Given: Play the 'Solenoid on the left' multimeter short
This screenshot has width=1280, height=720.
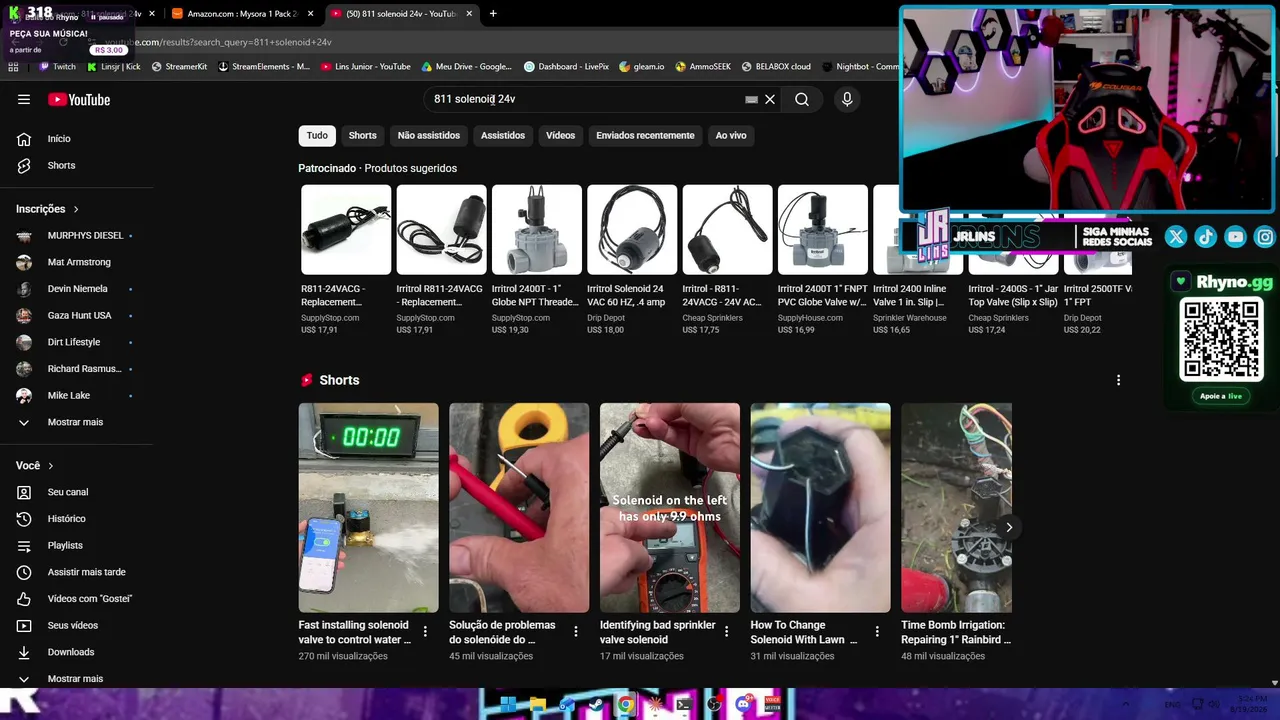Looking at the screenshot, I should click(x=670, y=508).
